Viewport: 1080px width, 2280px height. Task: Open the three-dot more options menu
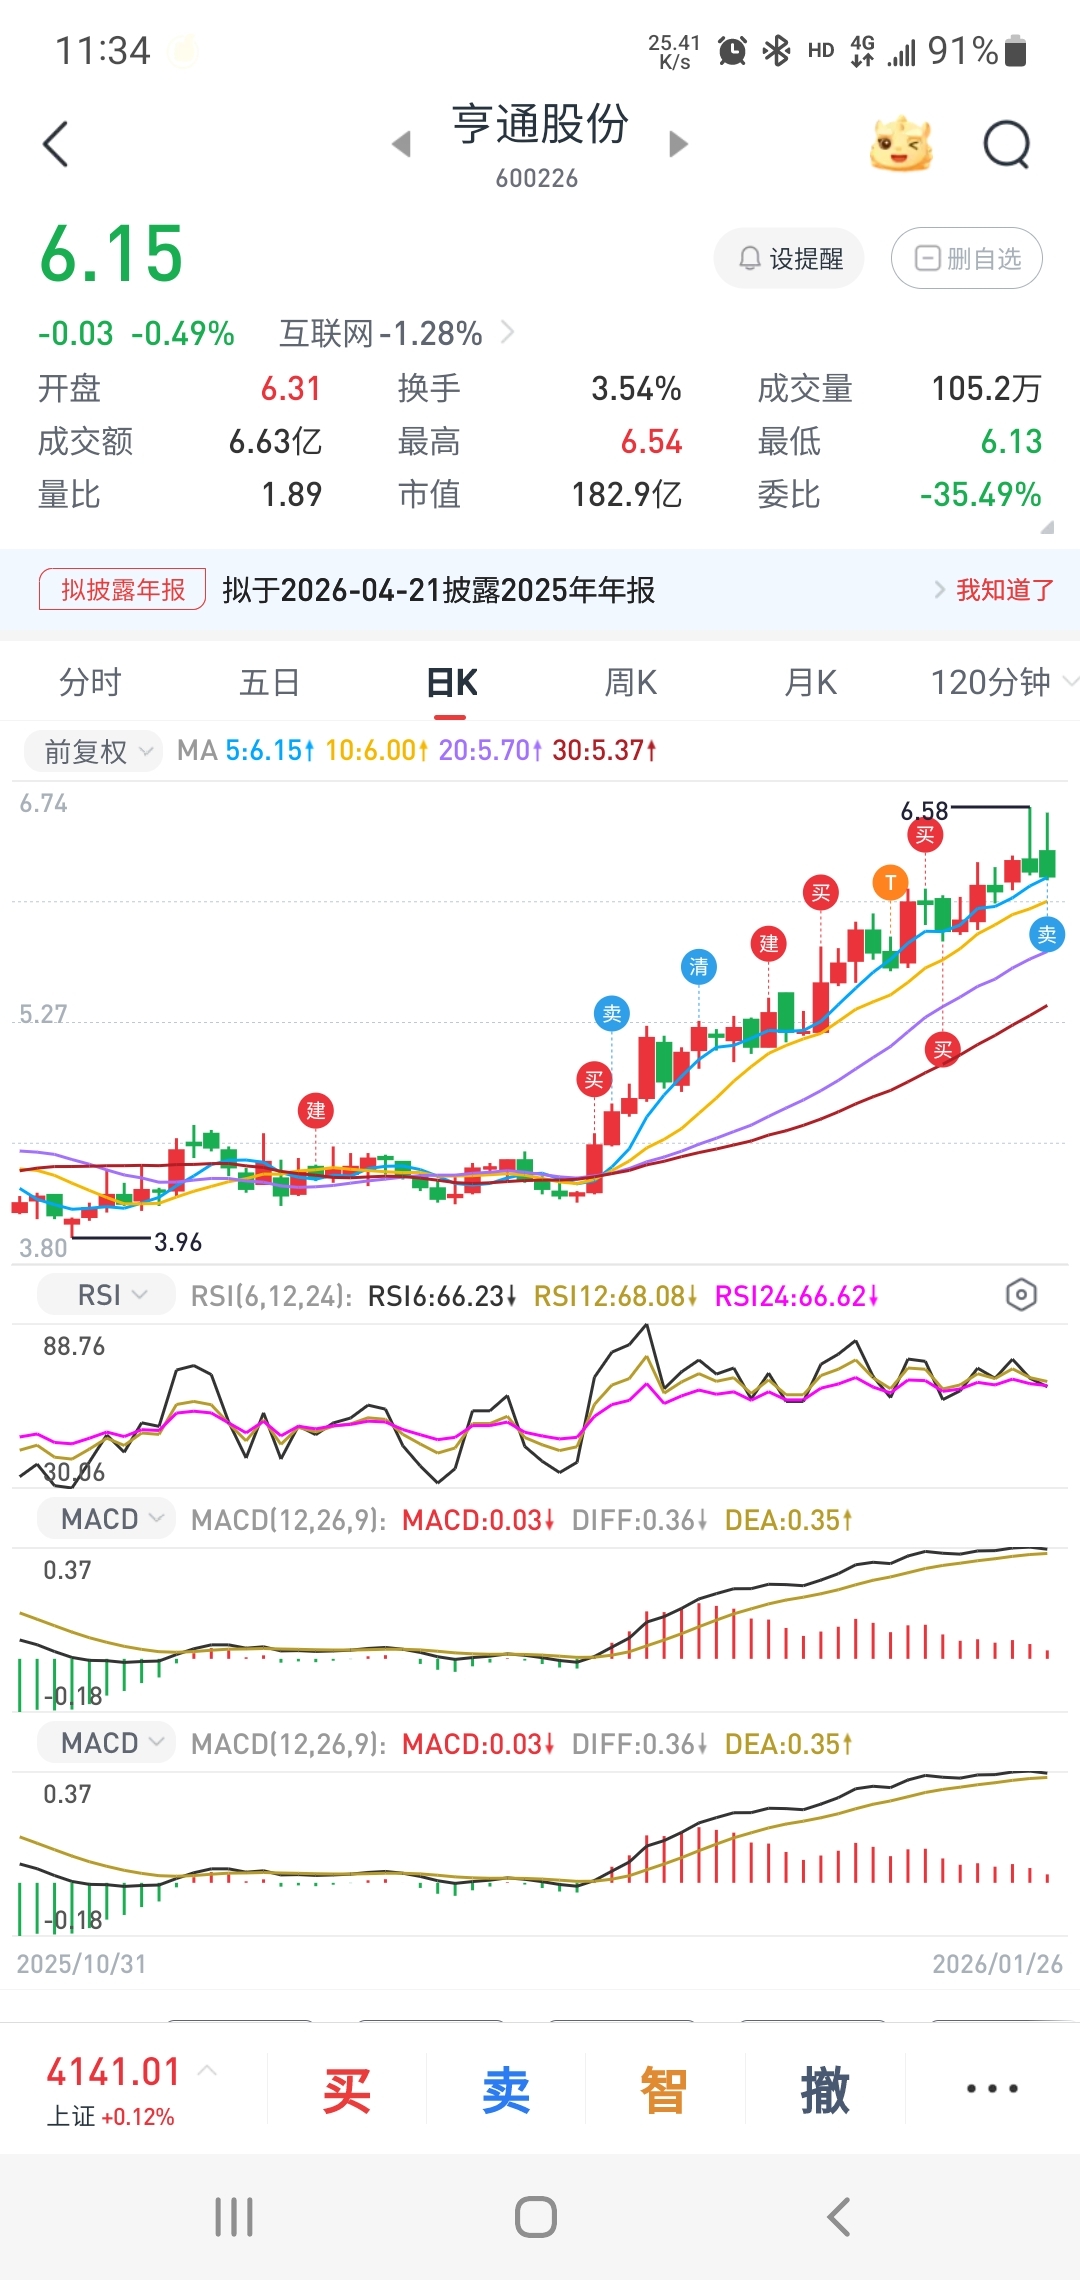click(x=992, y=2088)
